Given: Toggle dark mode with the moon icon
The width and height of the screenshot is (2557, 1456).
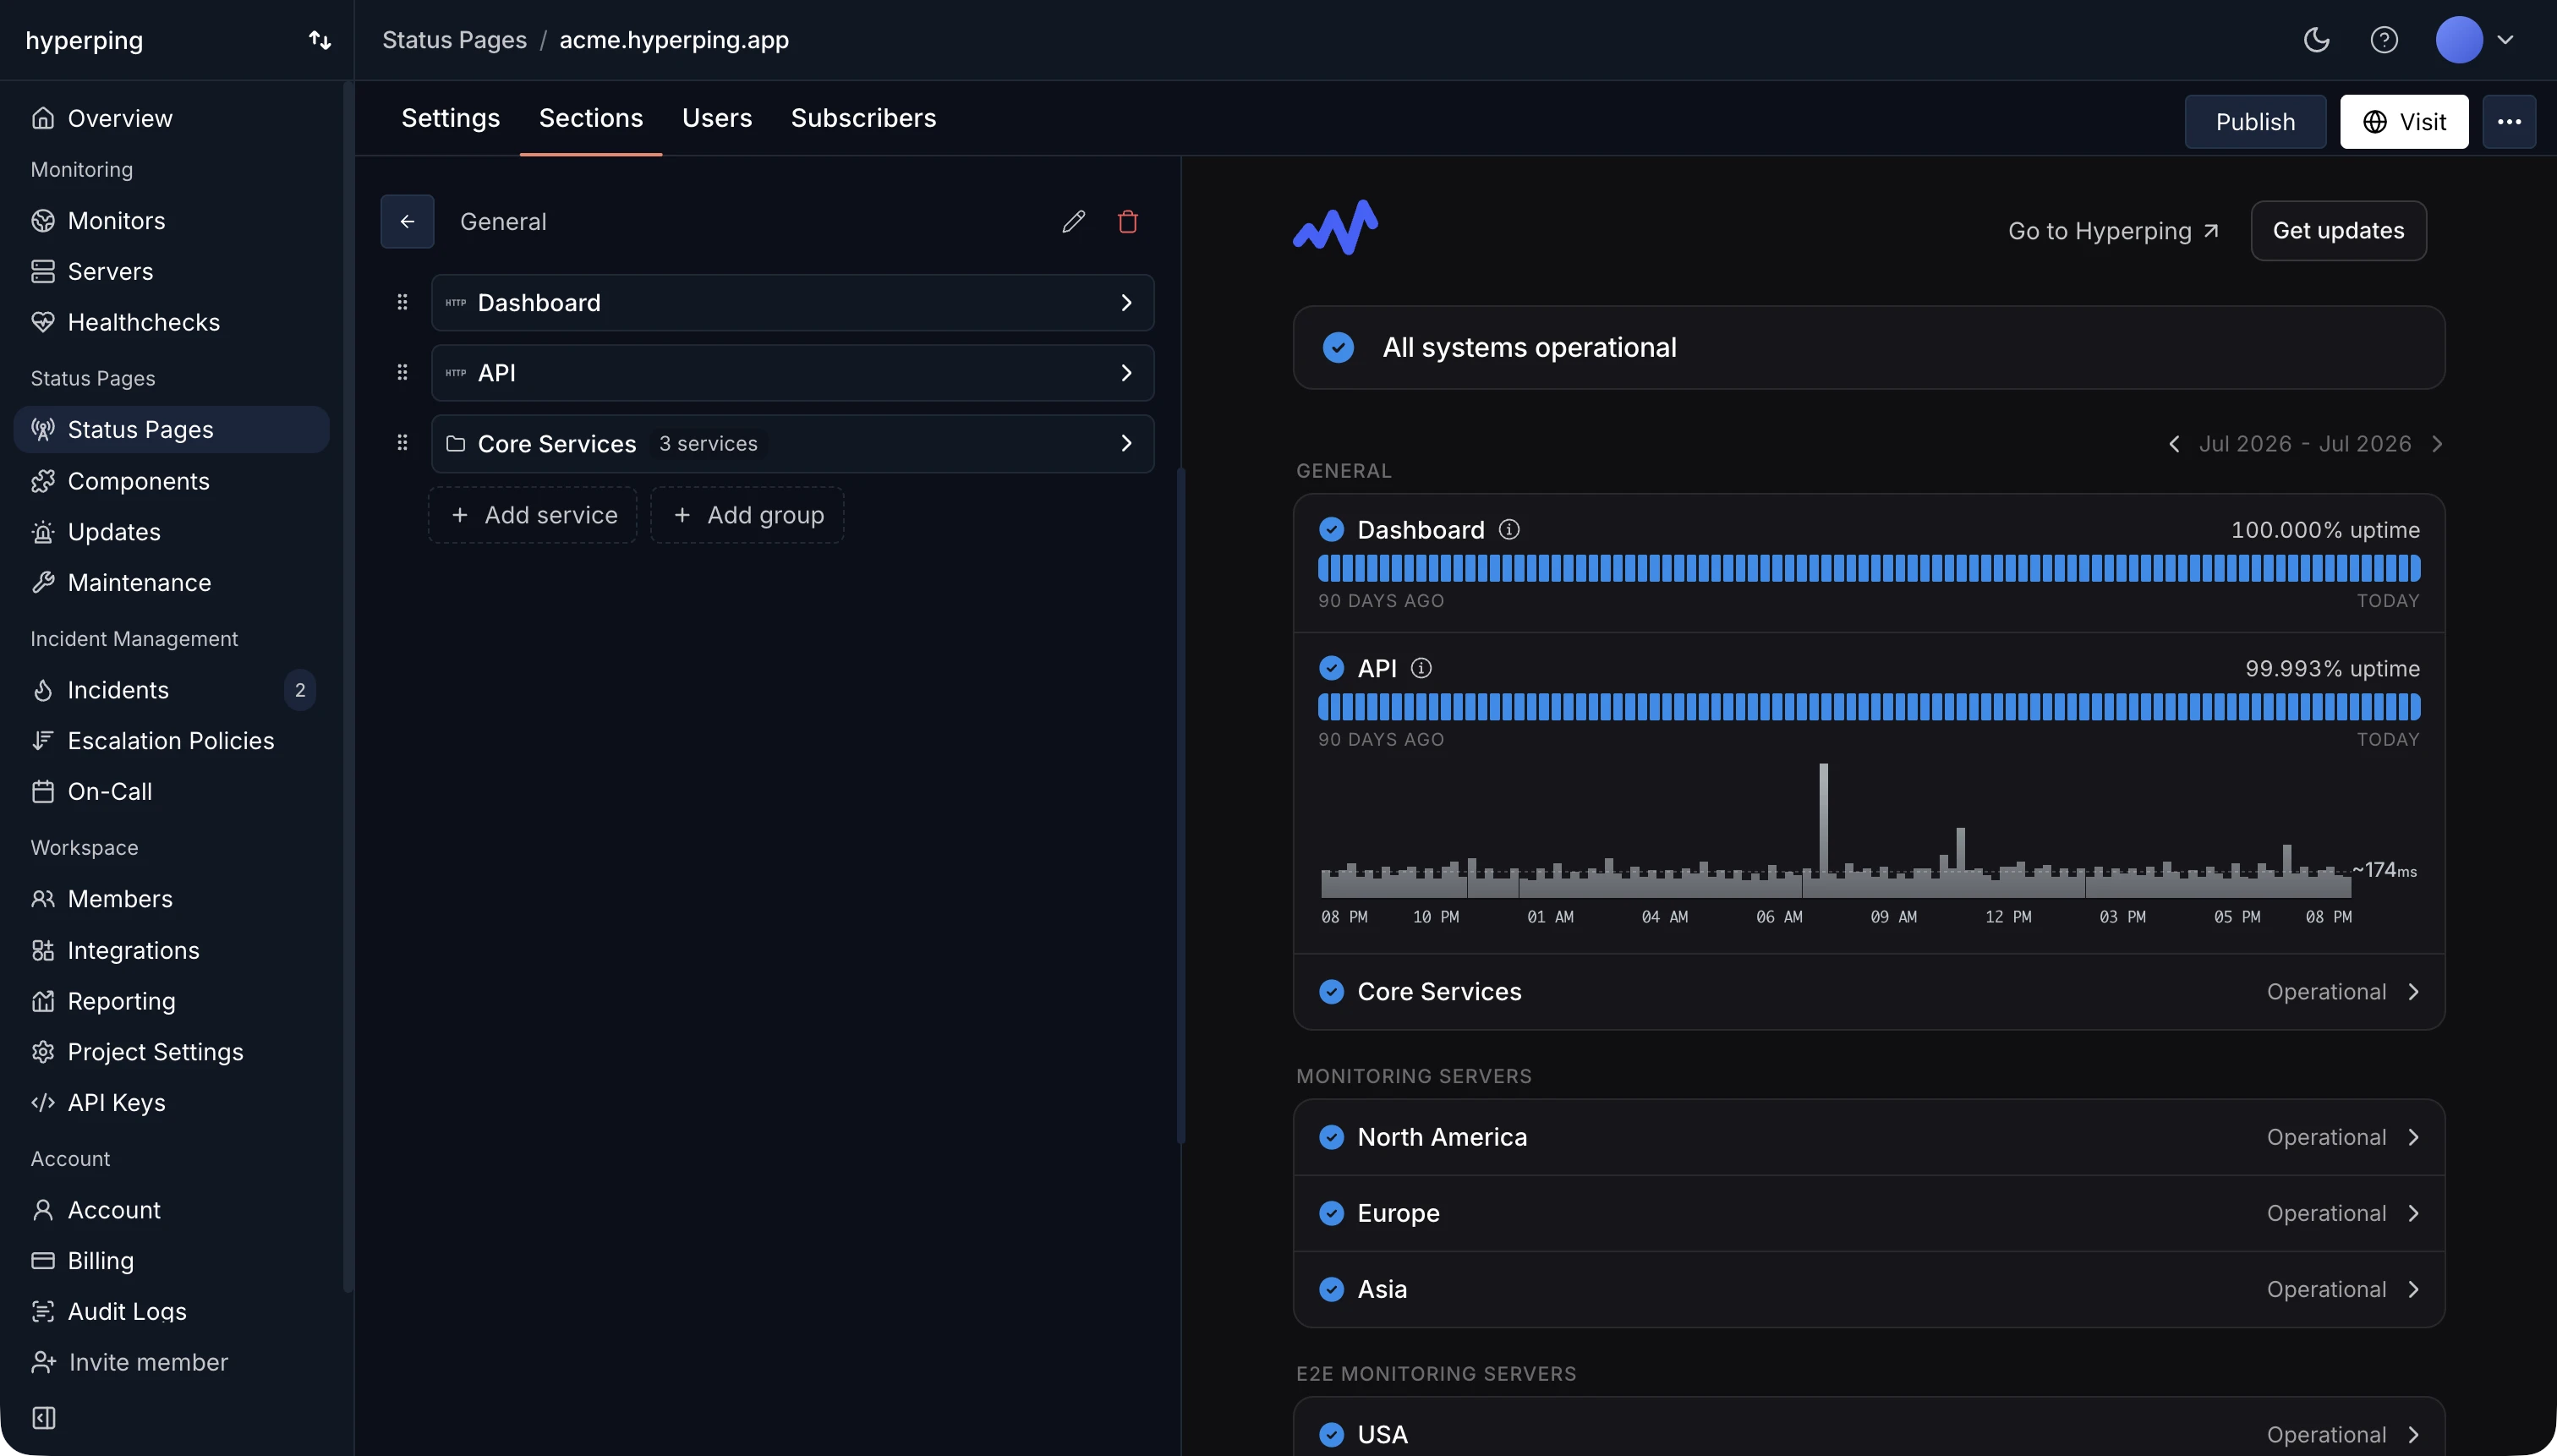Looking at the screenshot, I should (x=2316, y=40).
